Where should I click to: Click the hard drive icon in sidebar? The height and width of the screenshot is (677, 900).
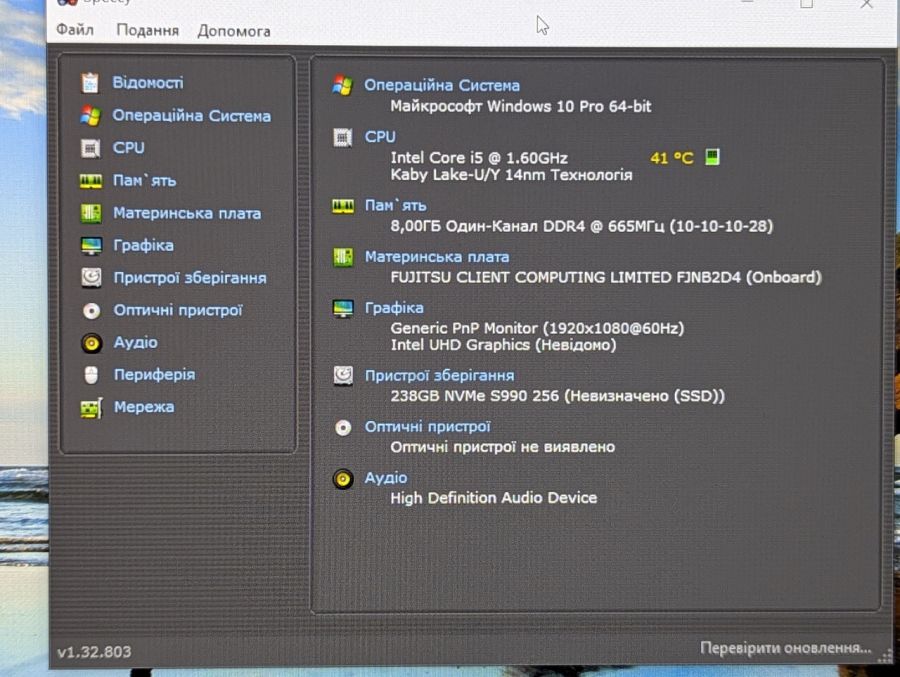tap(91, 278)
